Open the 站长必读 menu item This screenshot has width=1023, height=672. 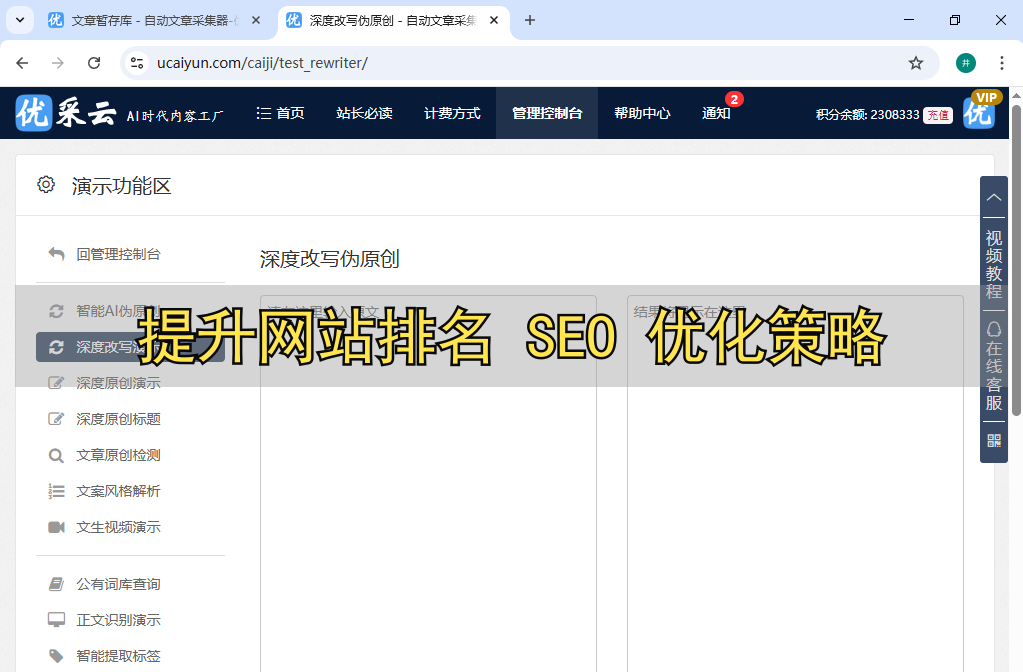point(365,113)
